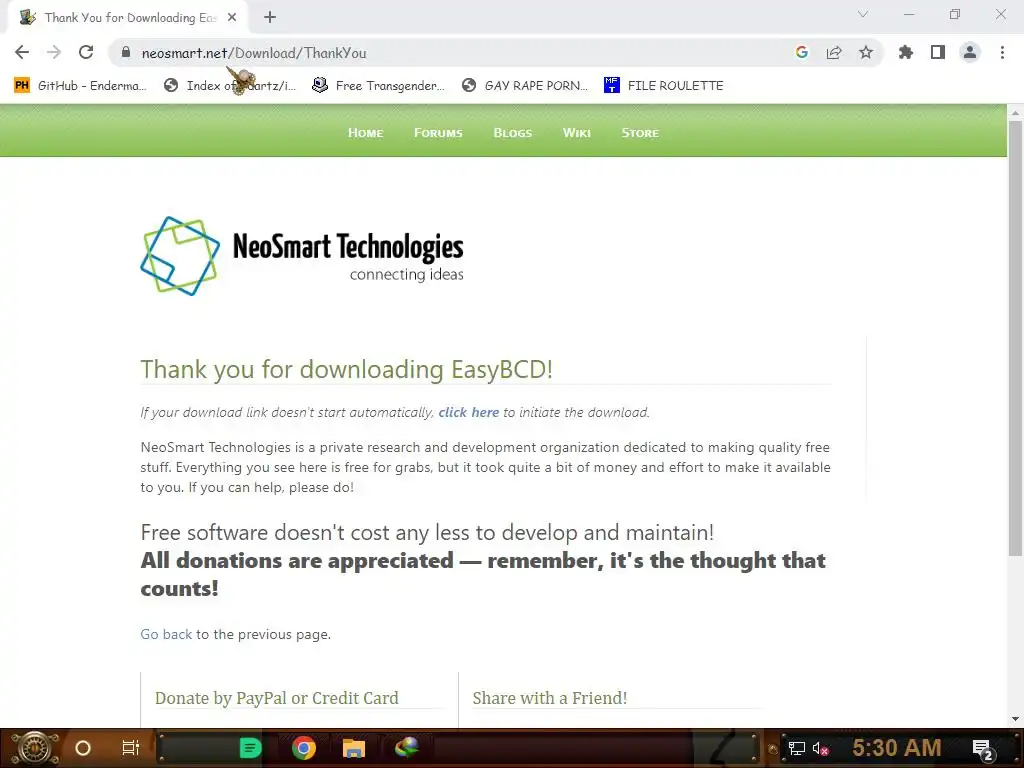Viewport: 1024px width, 768px height.
Task: Share this page using the share icon
Action: 834,52
